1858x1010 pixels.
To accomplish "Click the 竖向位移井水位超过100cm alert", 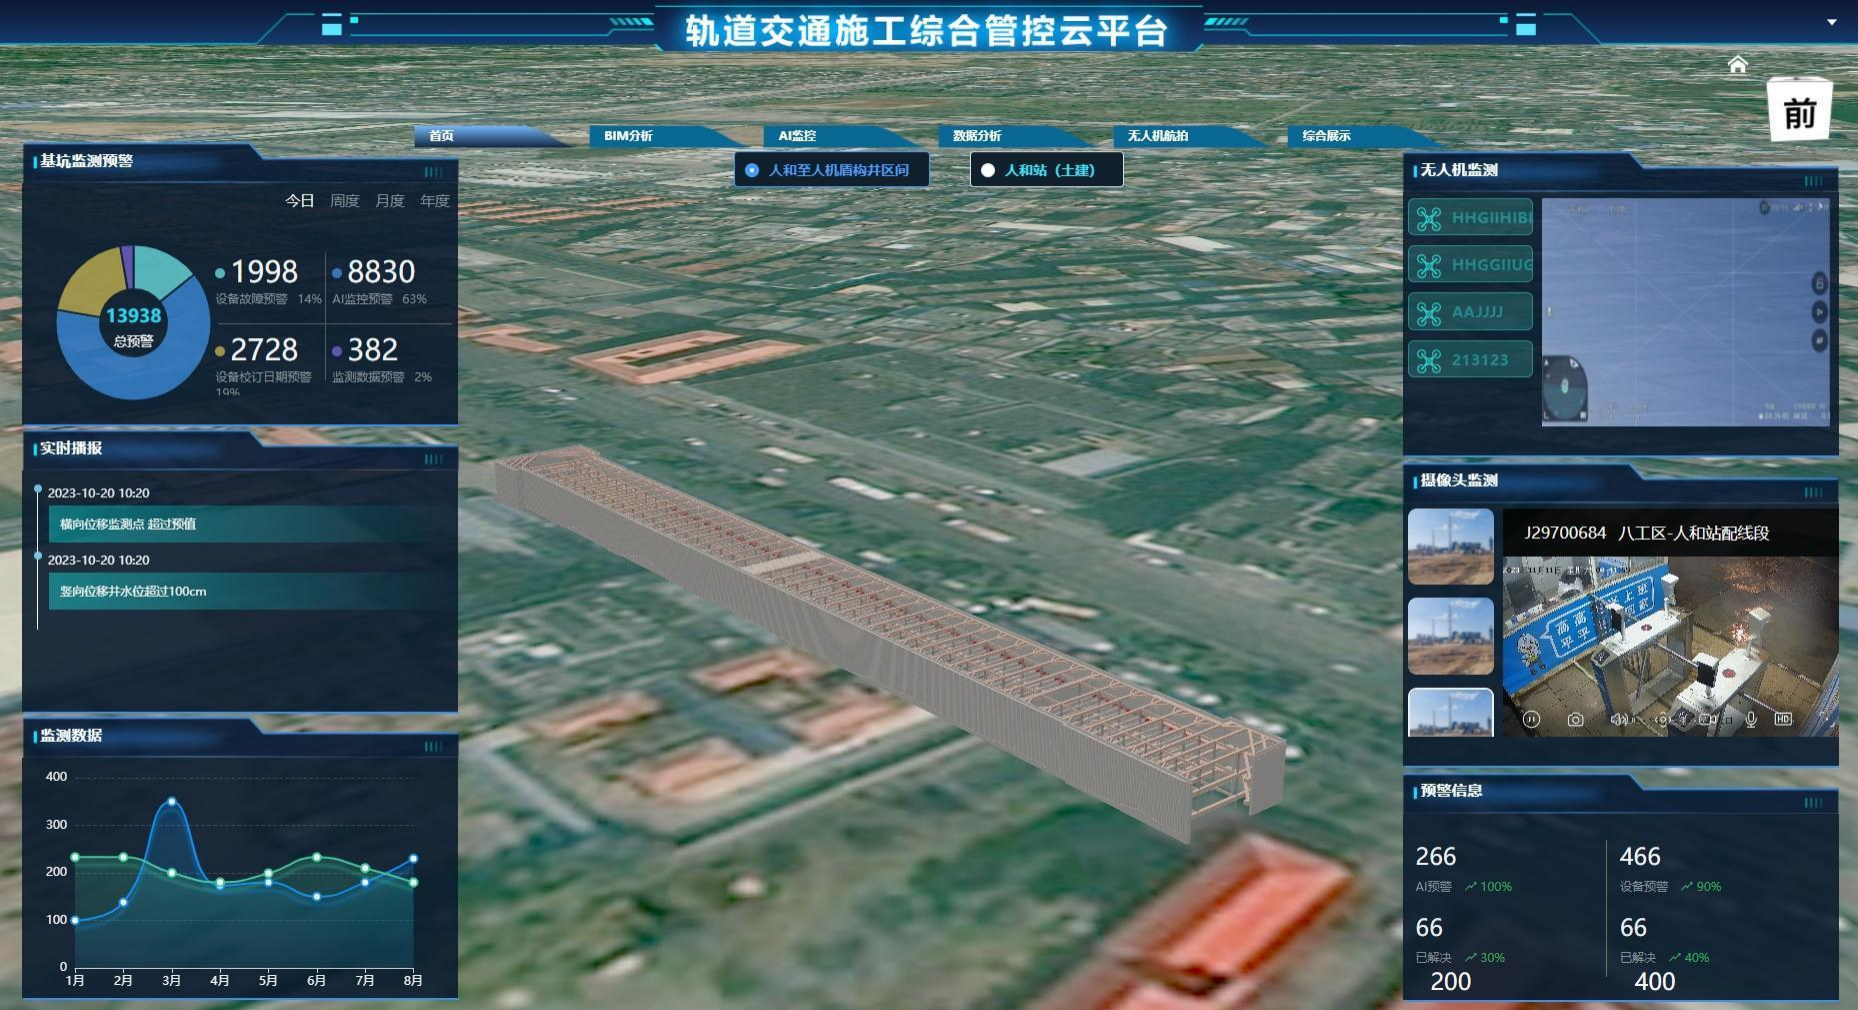I will click(240, 591).
